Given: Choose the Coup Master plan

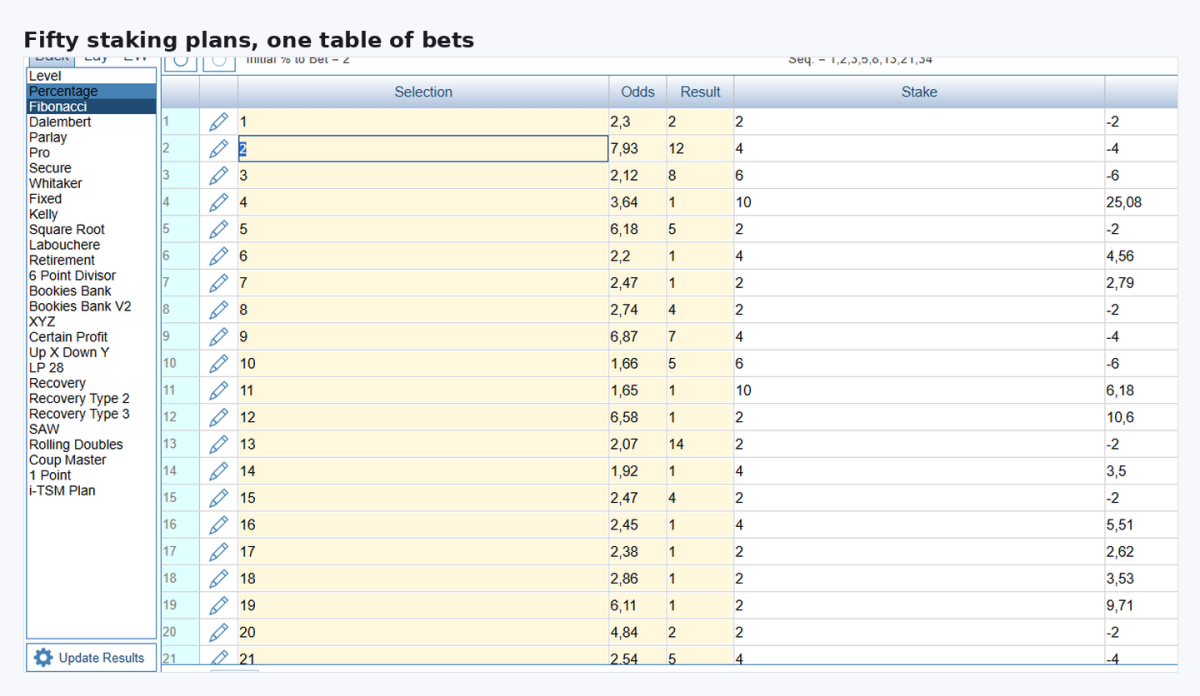Looking at the screenshot, I should pyautogui.click(x=91, y=460).
